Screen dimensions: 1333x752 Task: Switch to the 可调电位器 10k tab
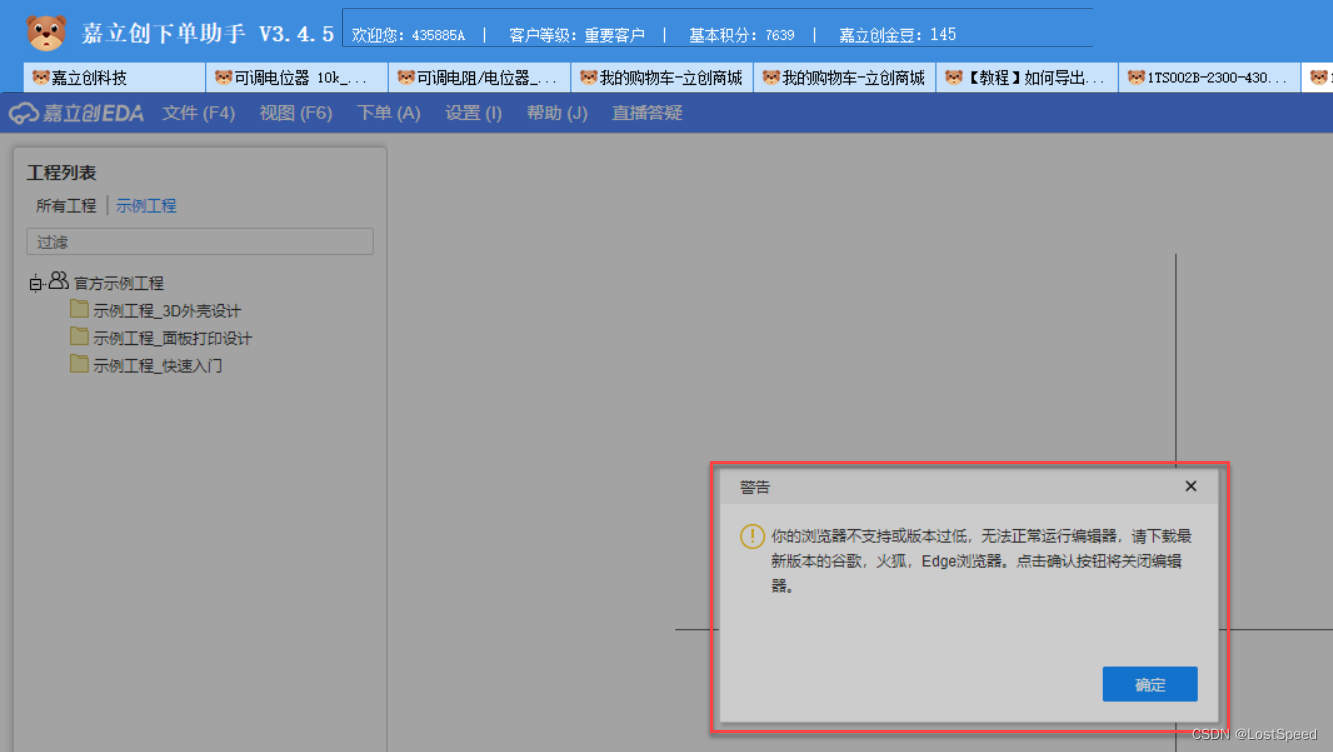point(296,78)
